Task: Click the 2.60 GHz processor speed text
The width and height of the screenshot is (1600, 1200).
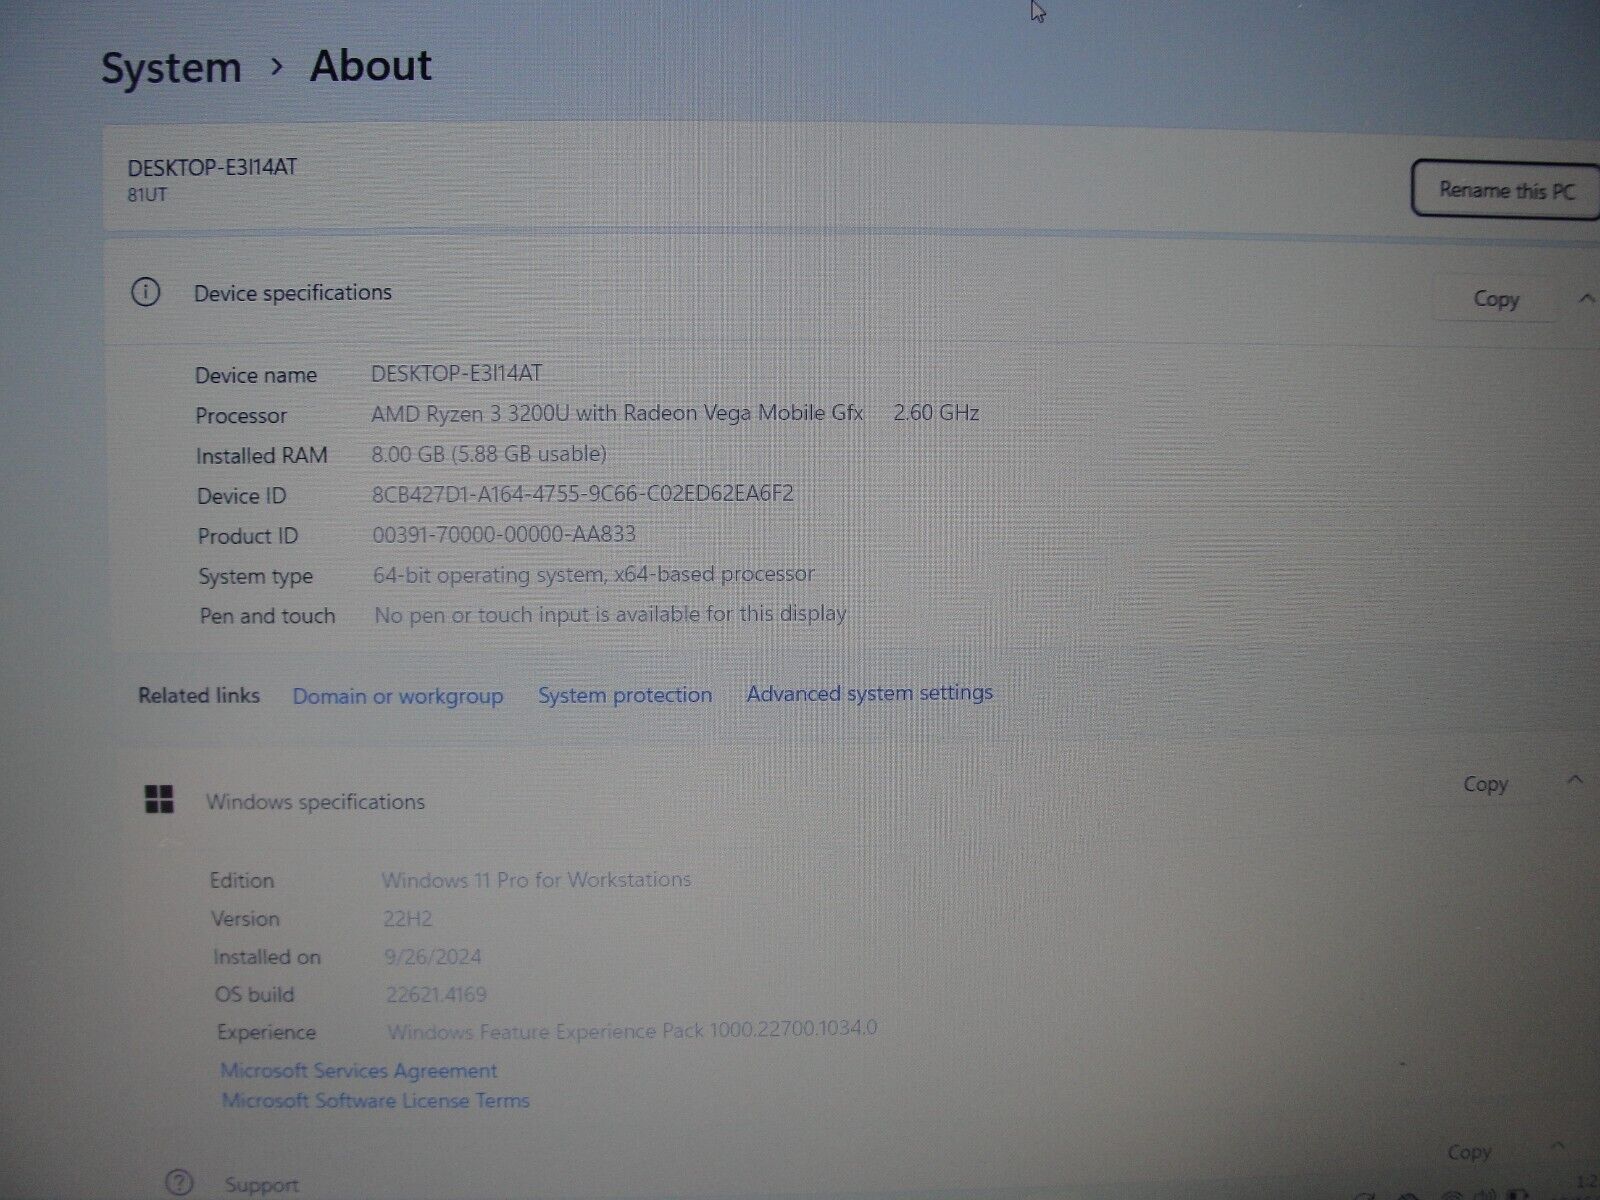Action: 936,412
